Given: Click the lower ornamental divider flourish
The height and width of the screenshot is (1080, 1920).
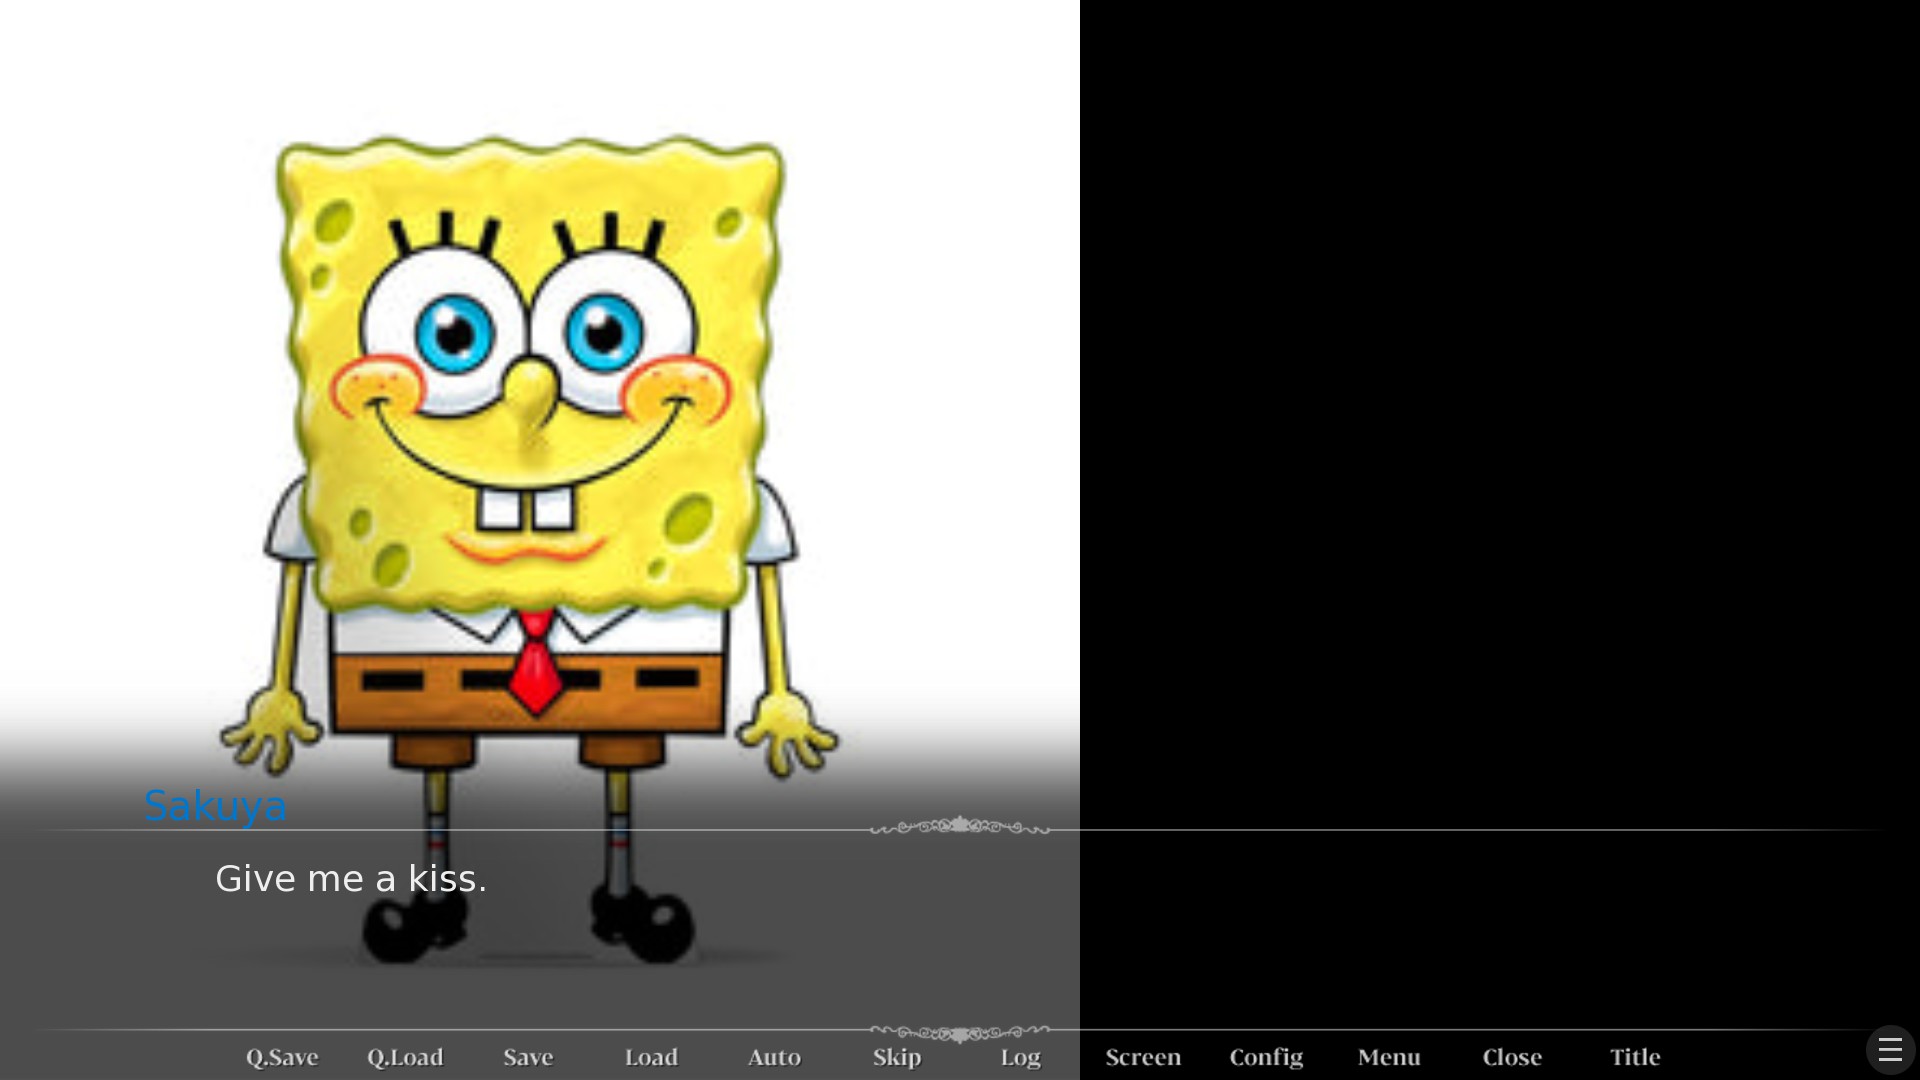Looking at the screenshot, I should (960, 1032).
